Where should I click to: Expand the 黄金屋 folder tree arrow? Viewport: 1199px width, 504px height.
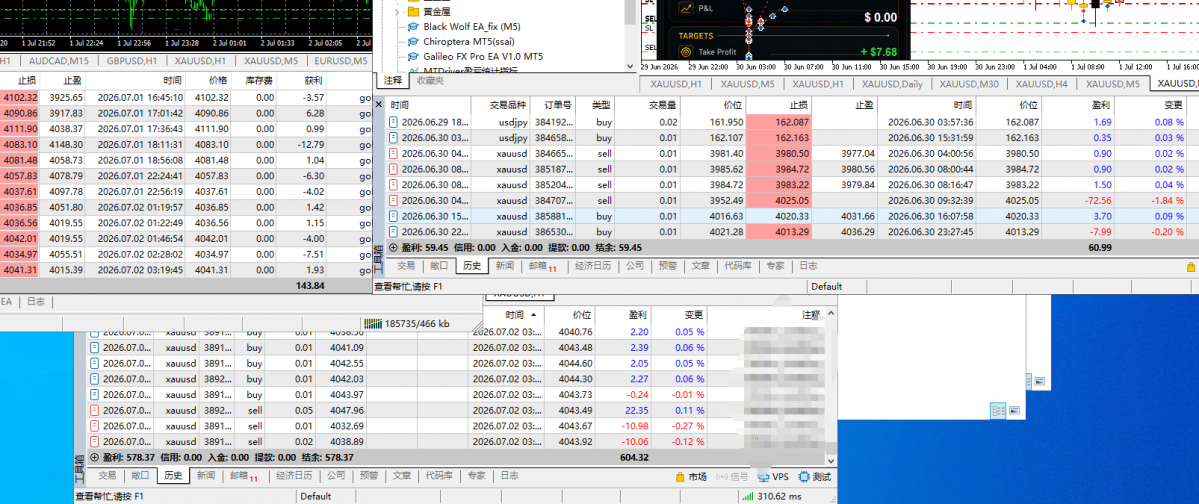pyautogui.click(x=397, y=12)
